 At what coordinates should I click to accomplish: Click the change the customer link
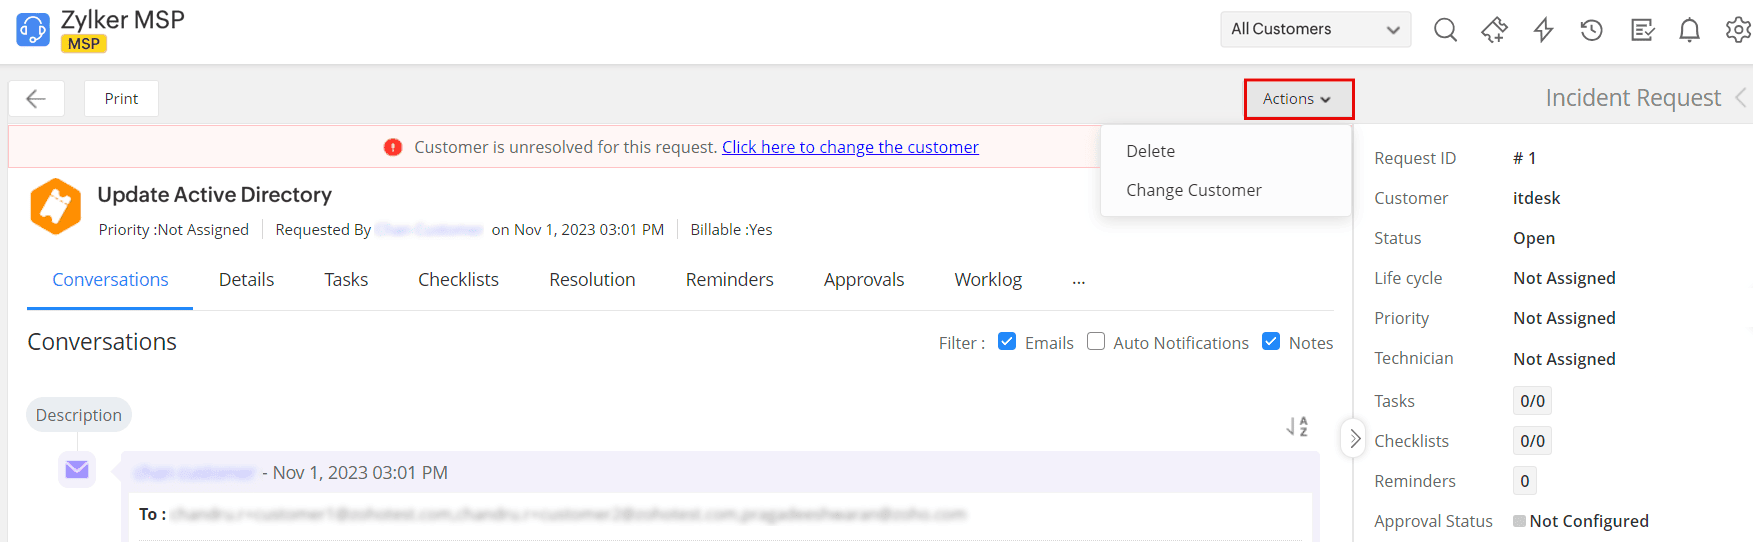[x=850, y=147]
